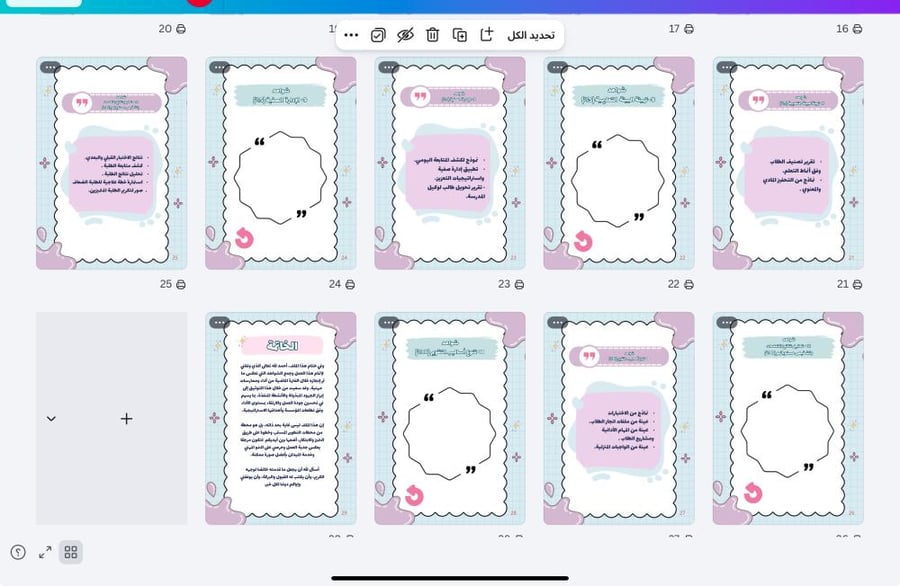Open the three-dot menu on page 22 thumbnail

[557, 67]
